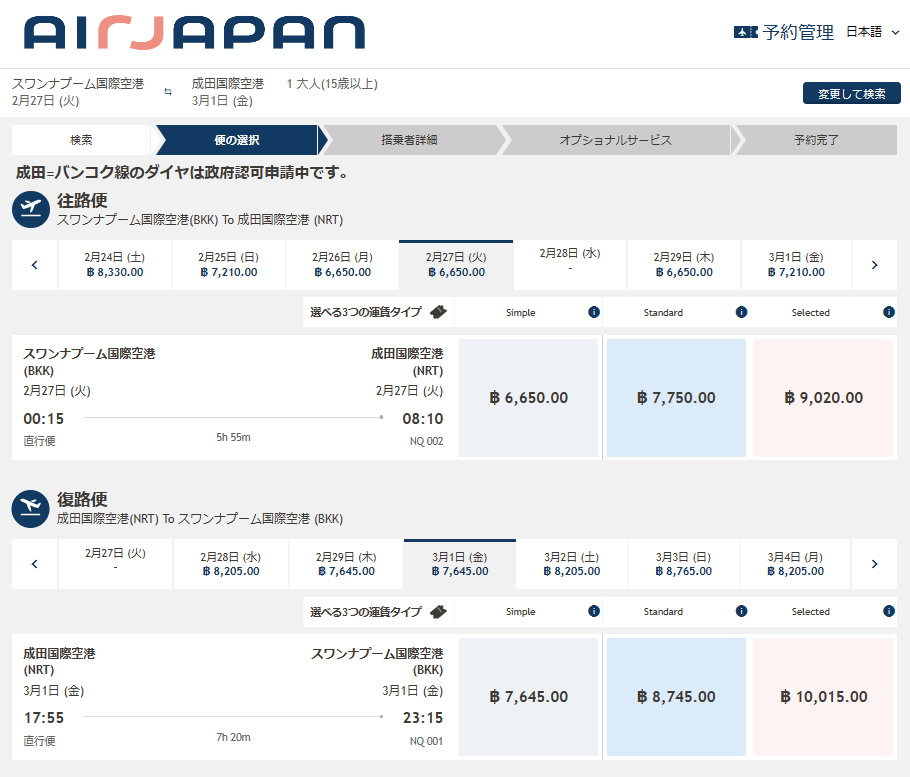The height and width of the screenshot is (777, 910).
Task: Click スワンナプーム国際空港 in the search summary
Action: (x=78, y=84)
